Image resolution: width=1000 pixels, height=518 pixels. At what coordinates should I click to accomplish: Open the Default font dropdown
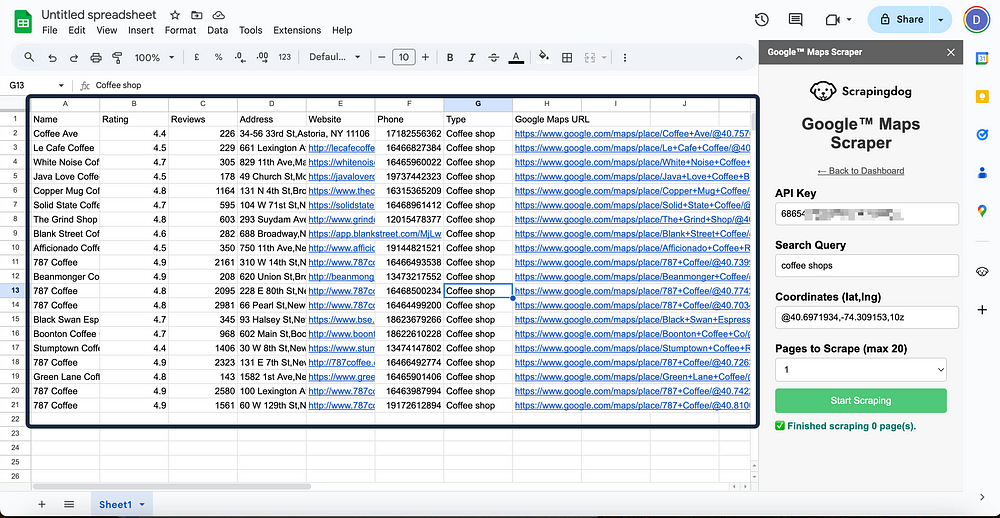[x=335, y=57]
